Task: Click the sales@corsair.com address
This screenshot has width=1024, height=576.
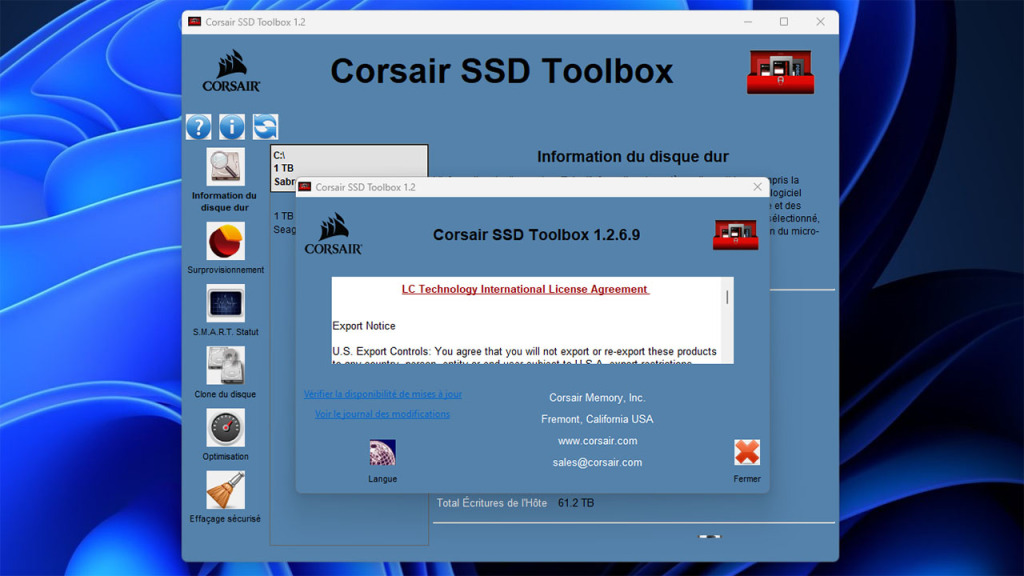Action: click(597, 462)
